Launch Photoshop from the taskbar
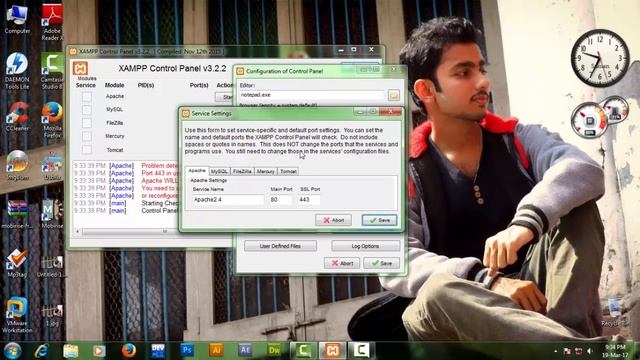This screenshot has width=640, height=360. coord(187,351)
